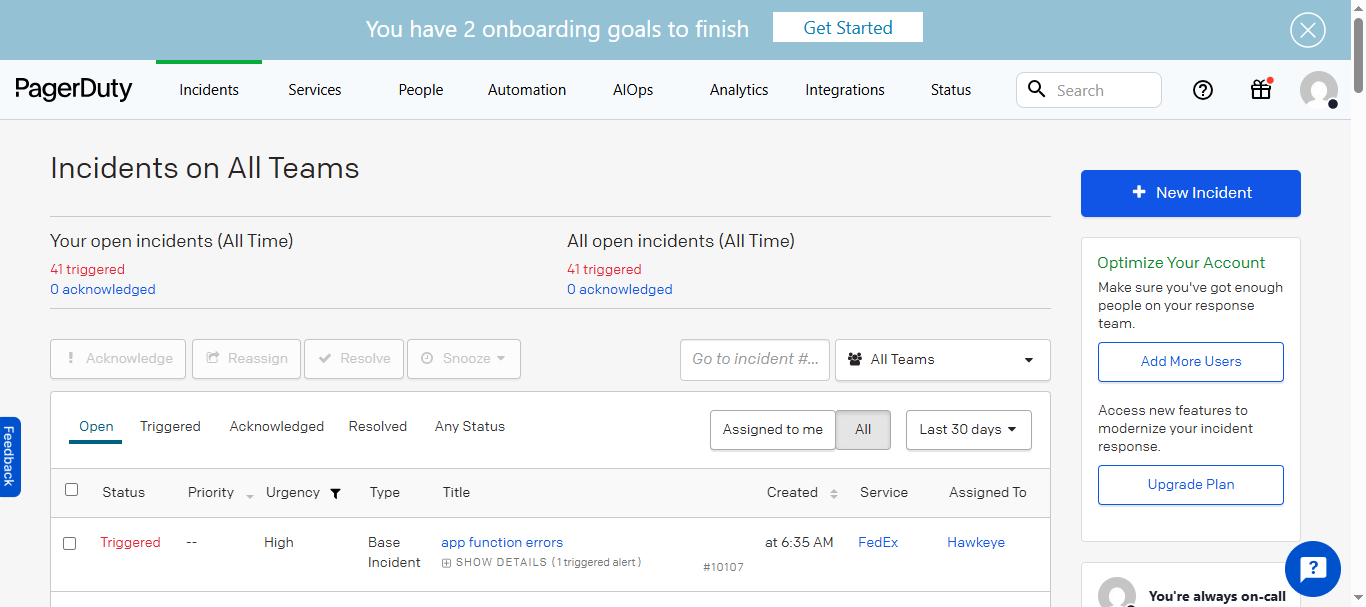Screen dimensions: 1366x607
Task: Open the Last 30 days date dropdown
Action: click(x=968, y=430)
